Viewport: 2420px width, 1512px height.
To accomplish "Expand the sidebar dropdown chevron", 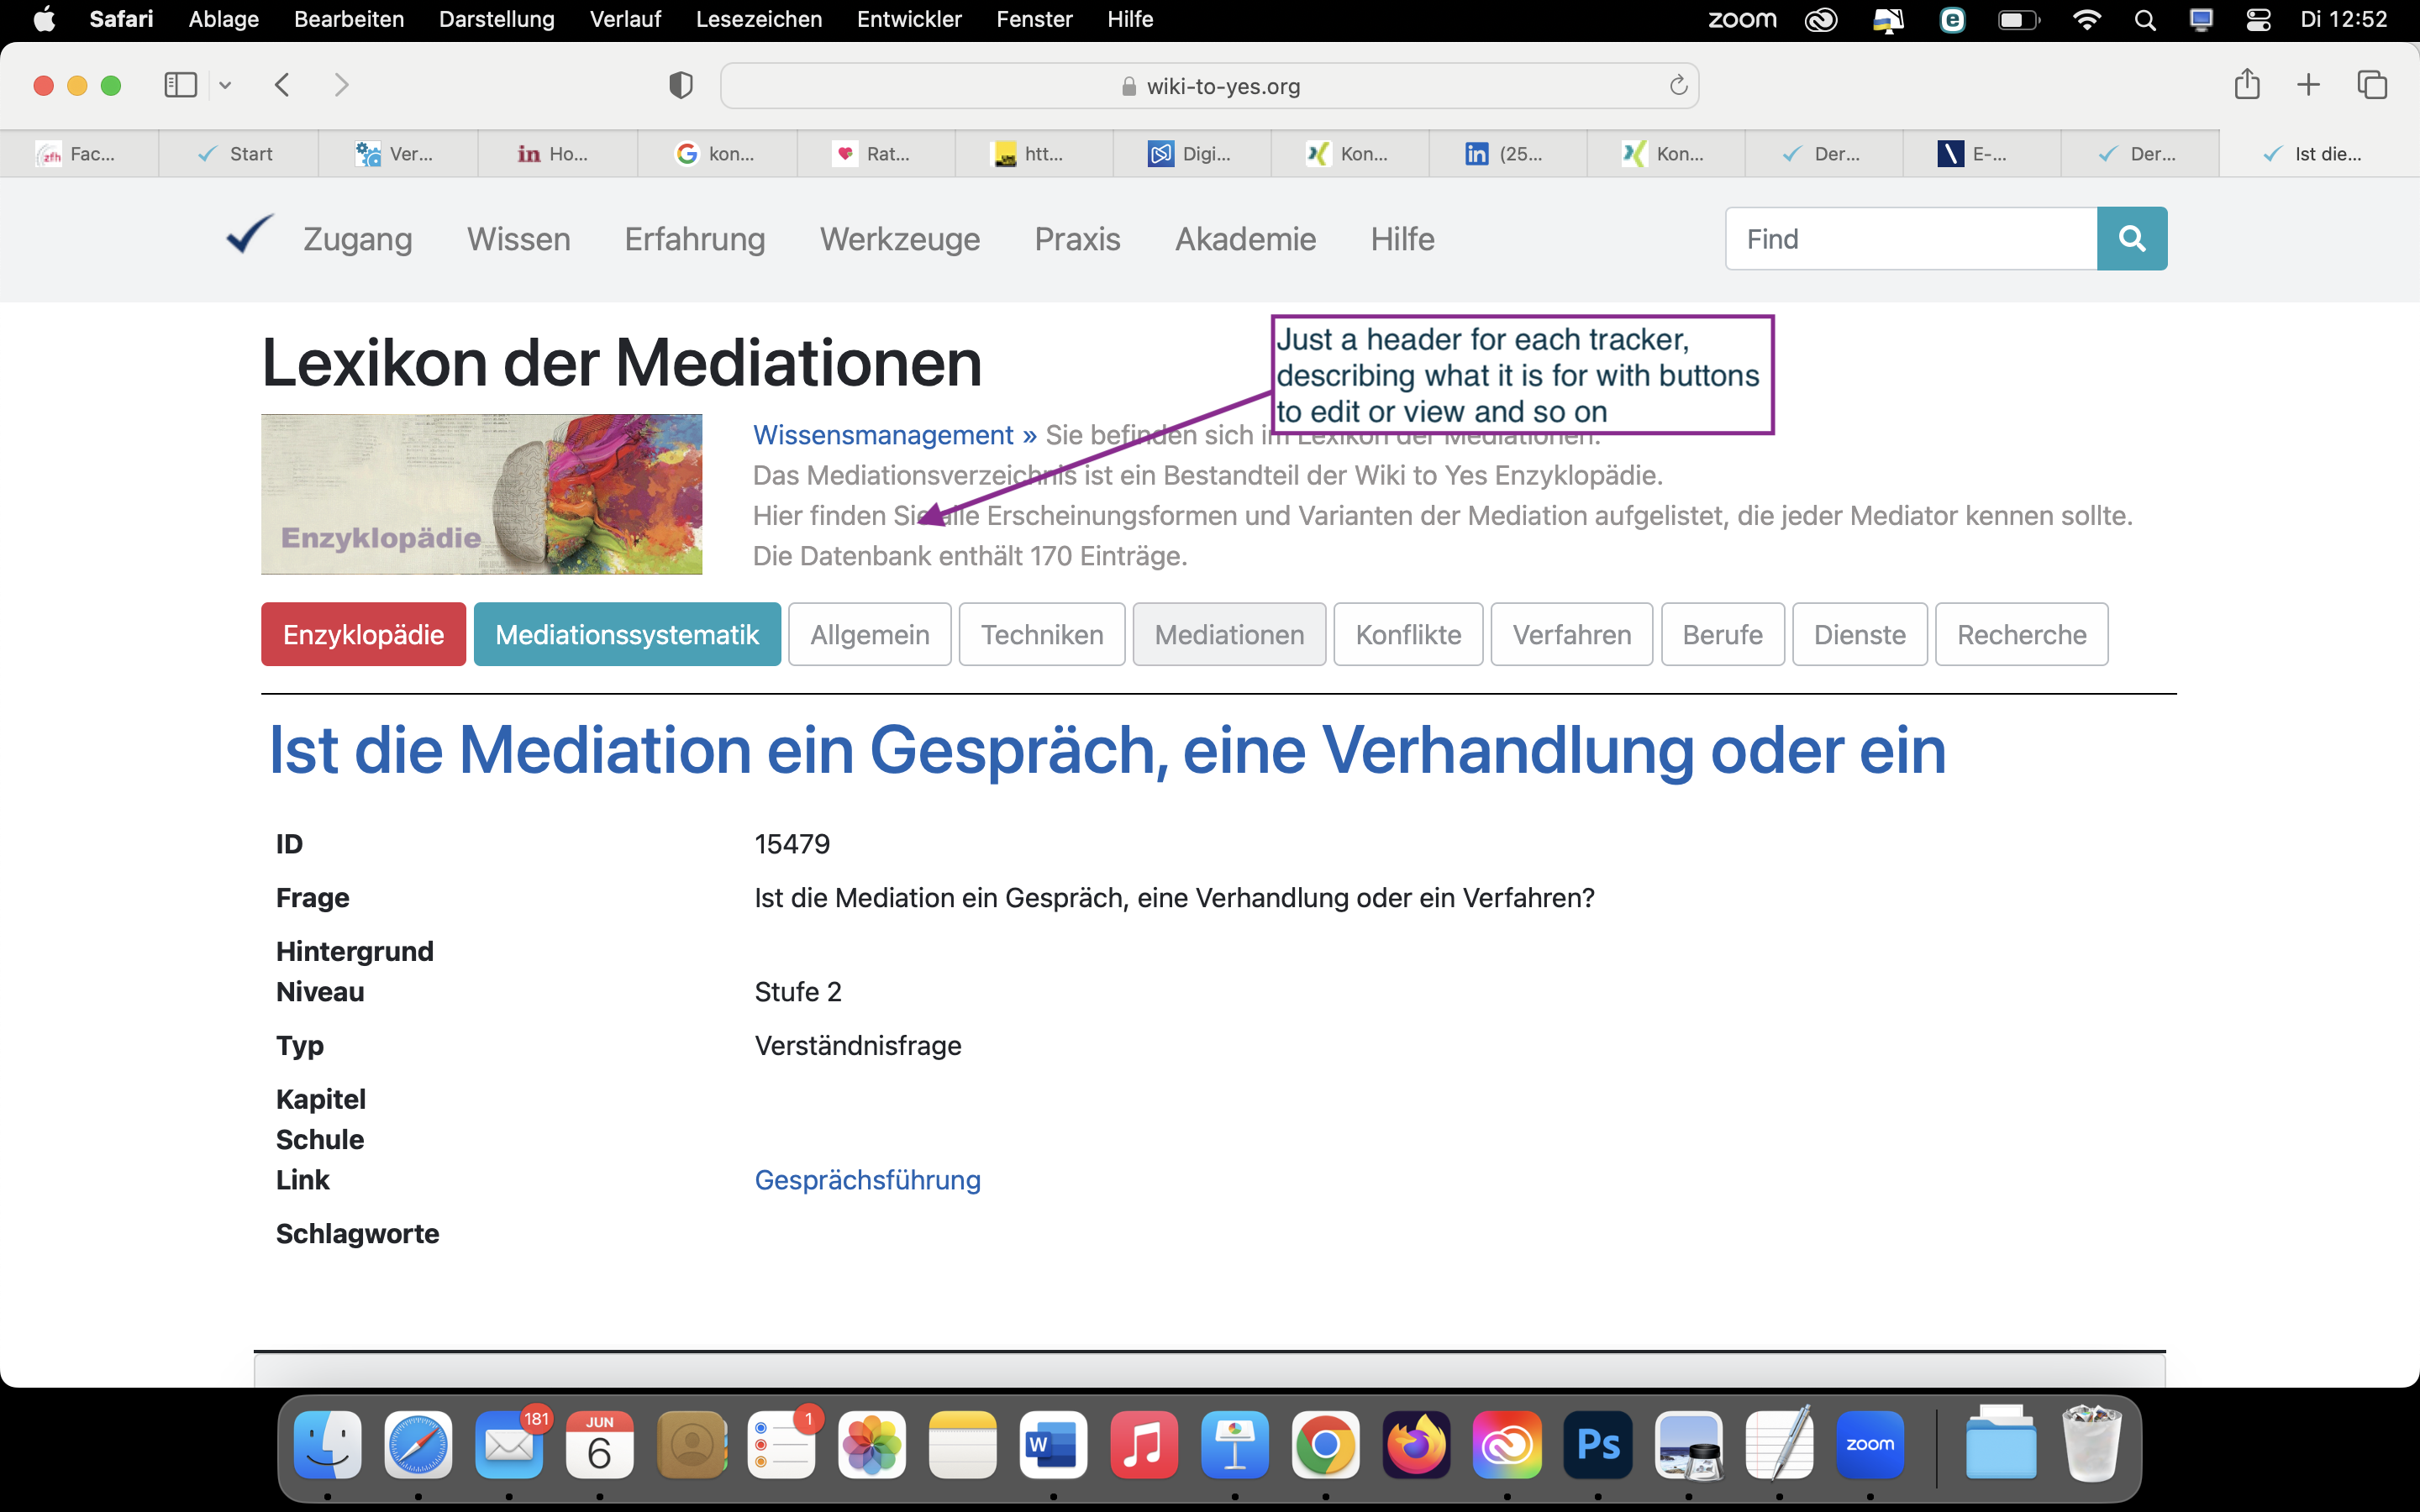I will (x=225, y=85).
